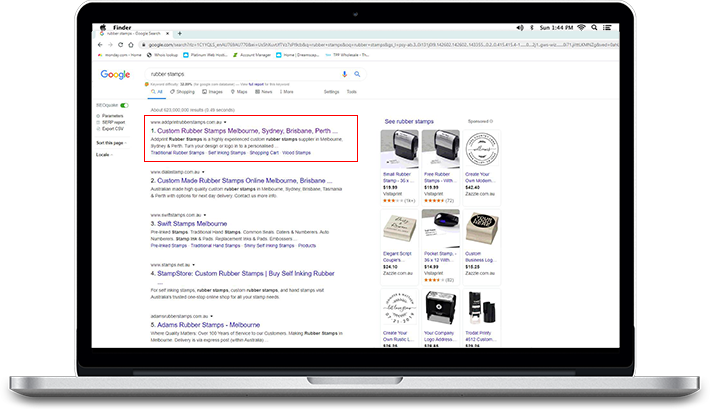Open the Traditional Hand Stamps sitelink
Image resolution: width=710 pixels, height=410 pixels.
pyautogui.click(x=216, y=246)
